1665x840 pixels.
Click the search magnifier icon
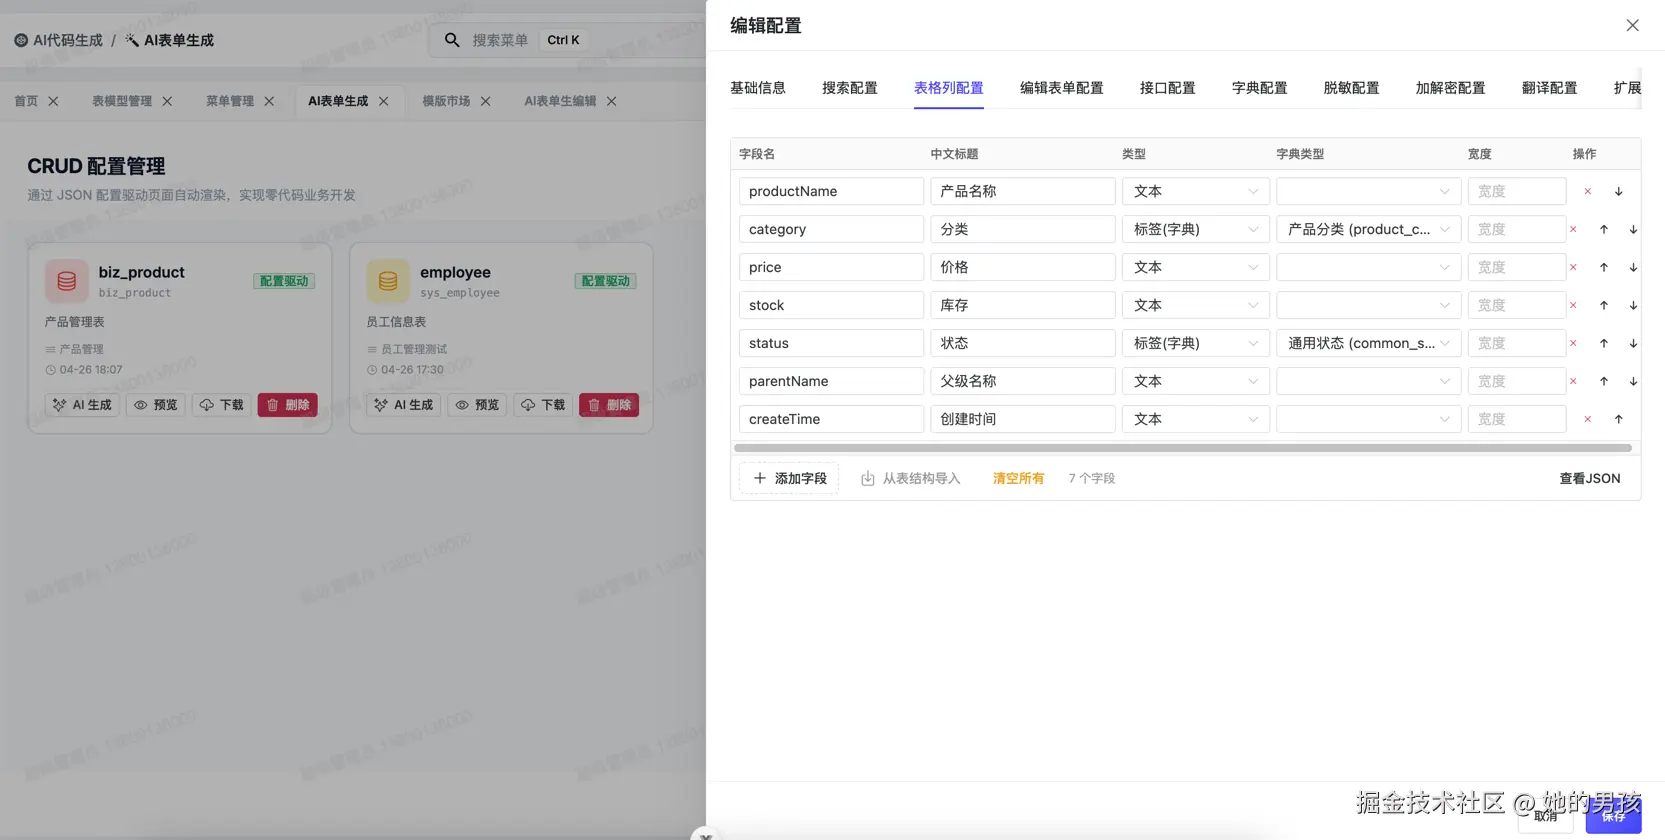pyautogui.click(x=452, y=40)
